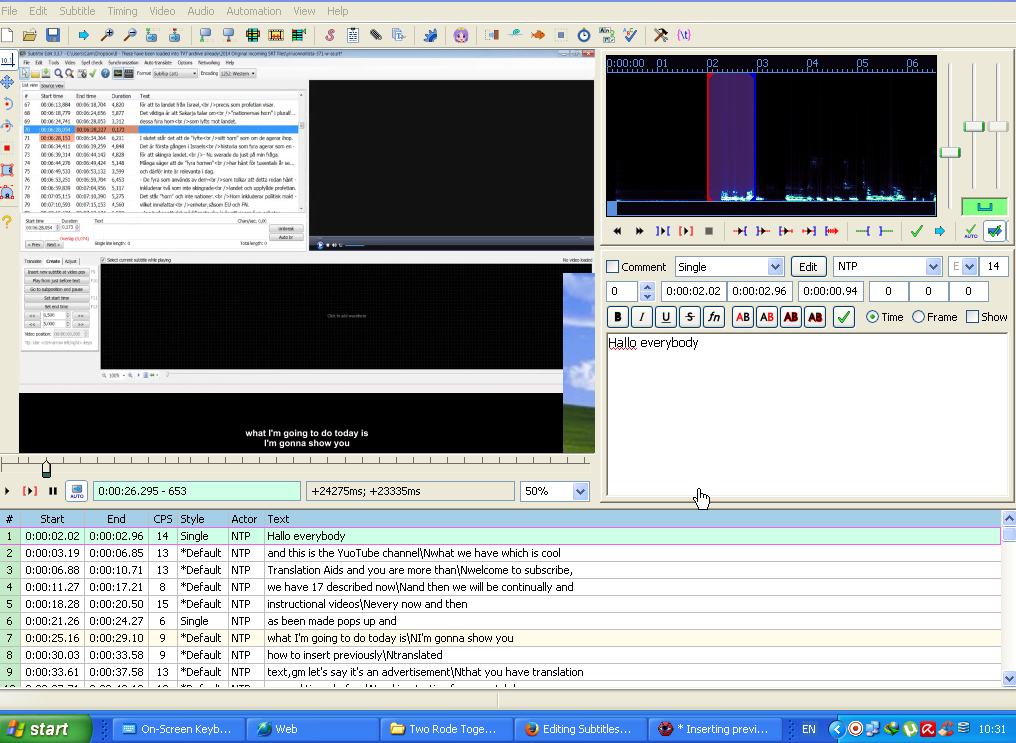
Task: Click the Shift Times clock icon
Action: 584,35
